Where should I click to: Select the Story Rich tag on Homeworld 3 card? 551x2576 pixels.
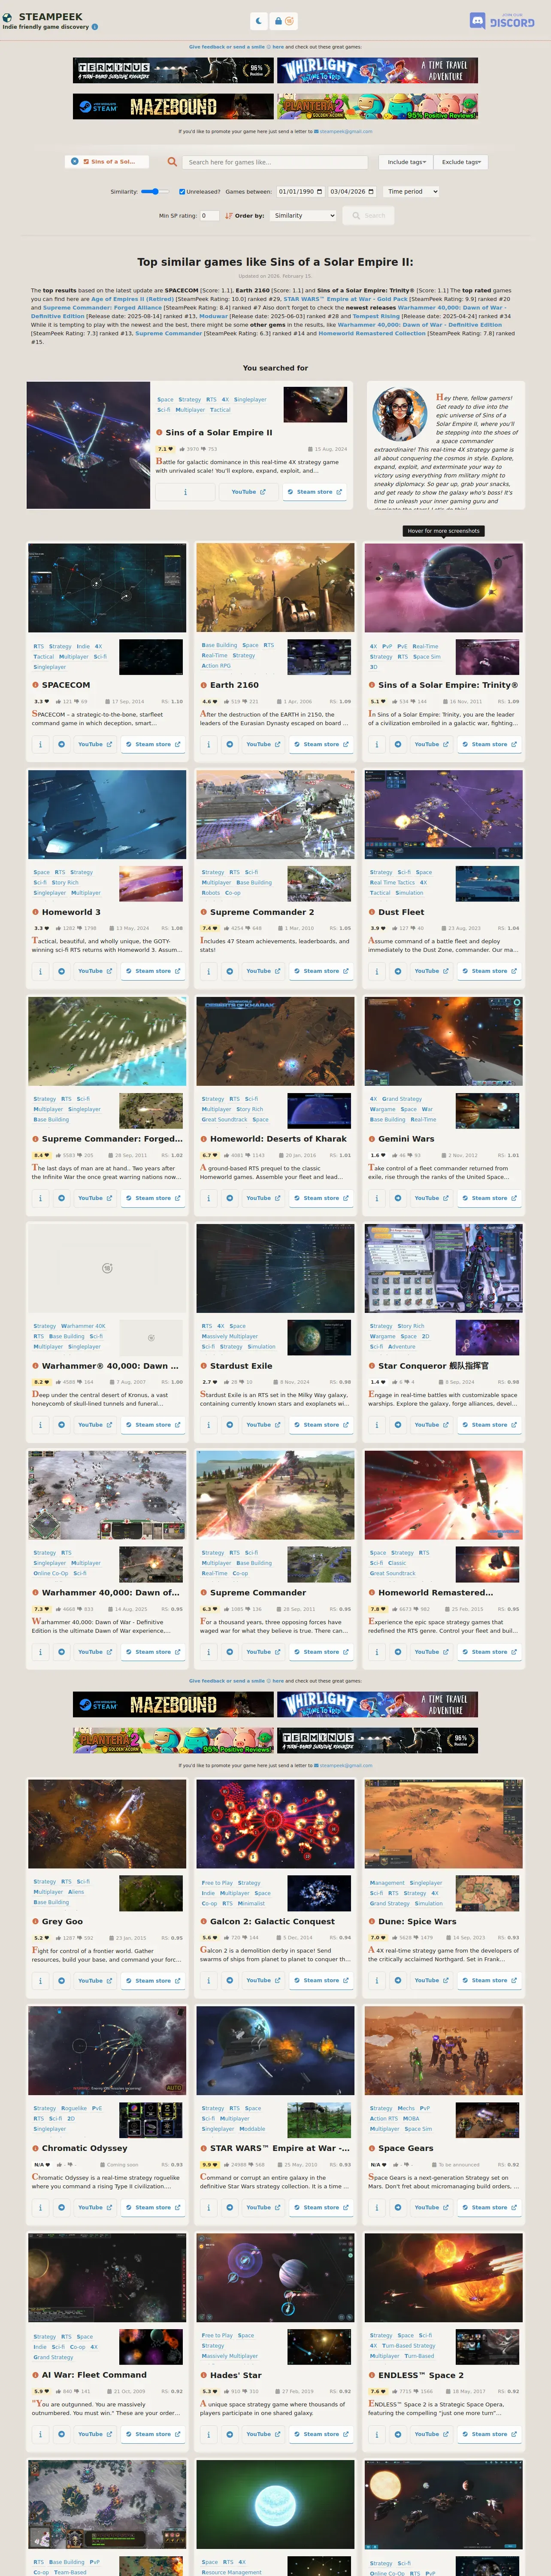click(65, 883)
